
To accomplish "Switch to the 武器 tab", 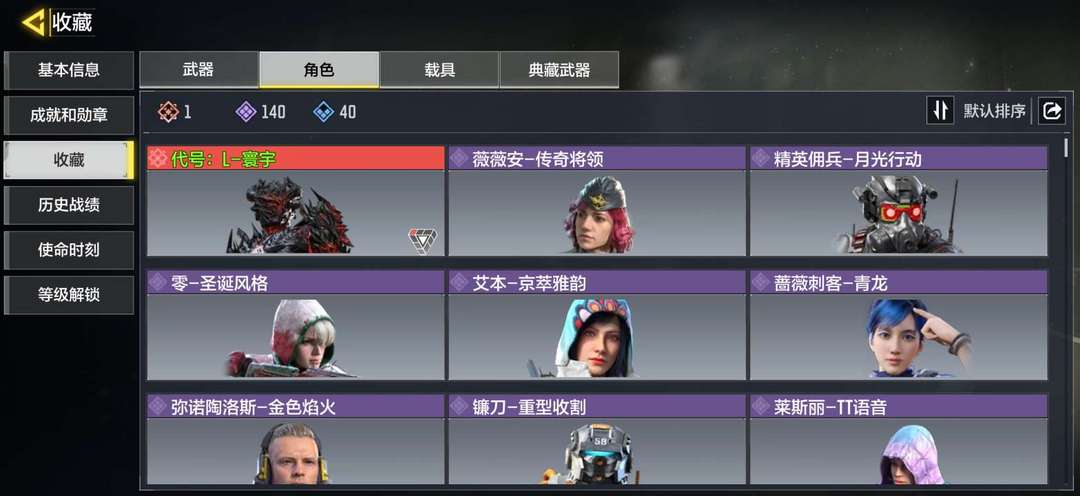I will 198,70.
